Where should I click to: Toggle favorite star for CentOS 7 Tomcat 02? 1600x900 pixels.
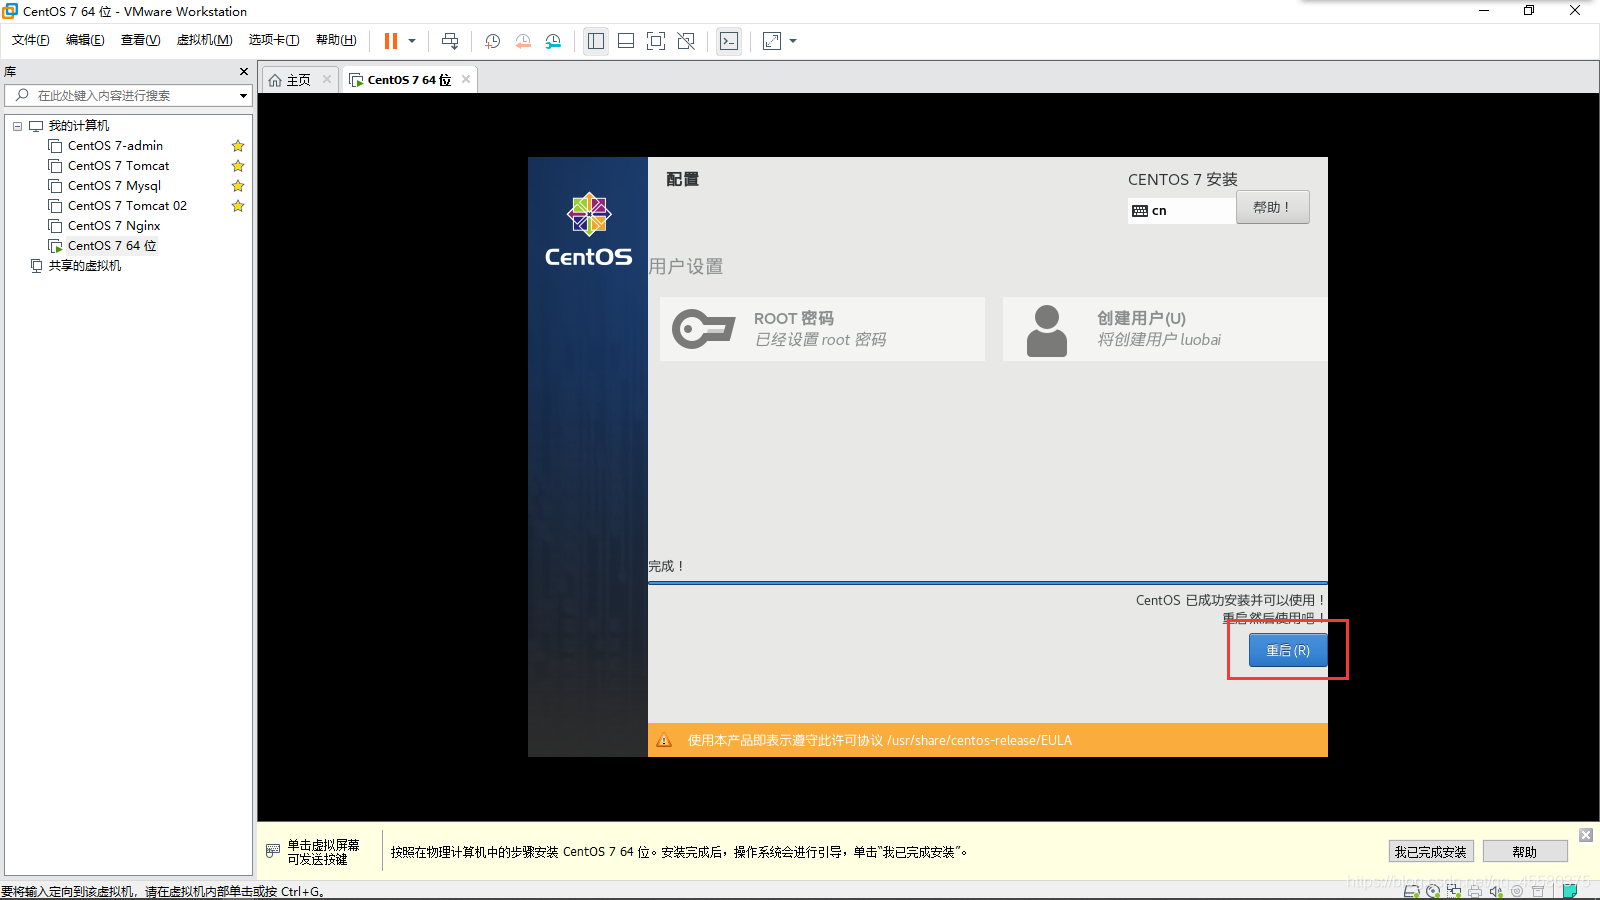238,206
